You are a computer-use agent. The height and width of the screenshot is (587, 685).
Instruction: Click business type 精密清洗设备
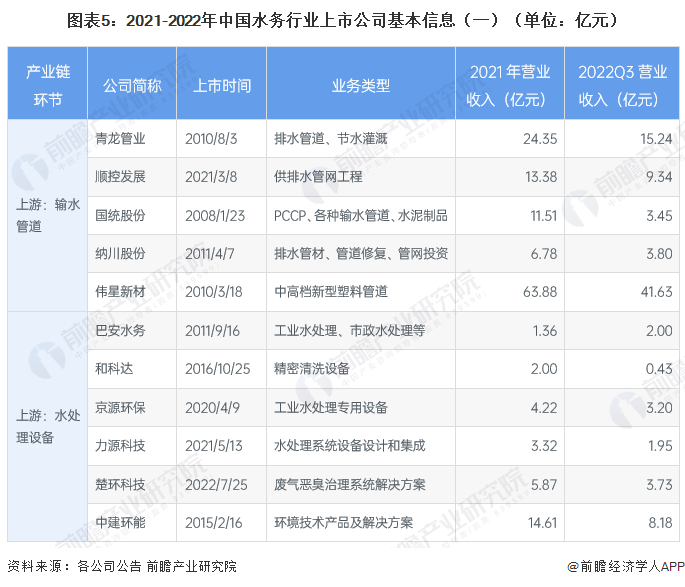pos(311,369)
